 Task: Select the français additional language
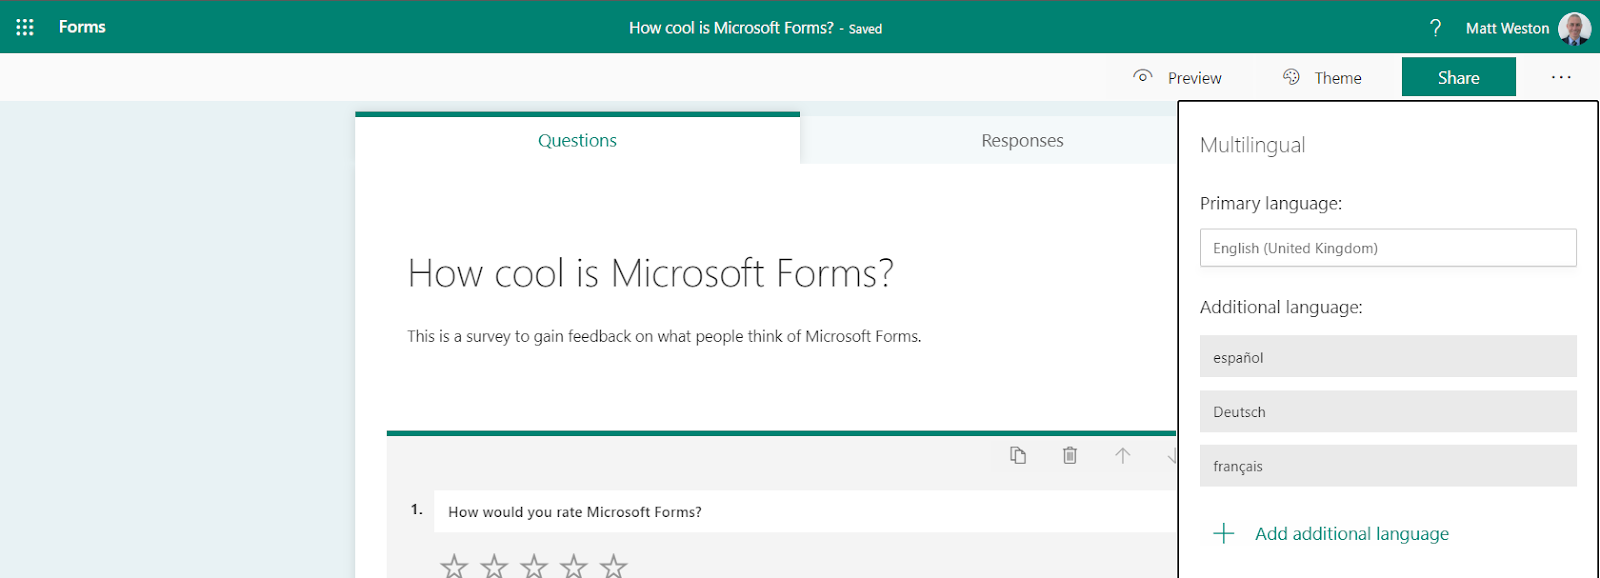click(1388, 466)
